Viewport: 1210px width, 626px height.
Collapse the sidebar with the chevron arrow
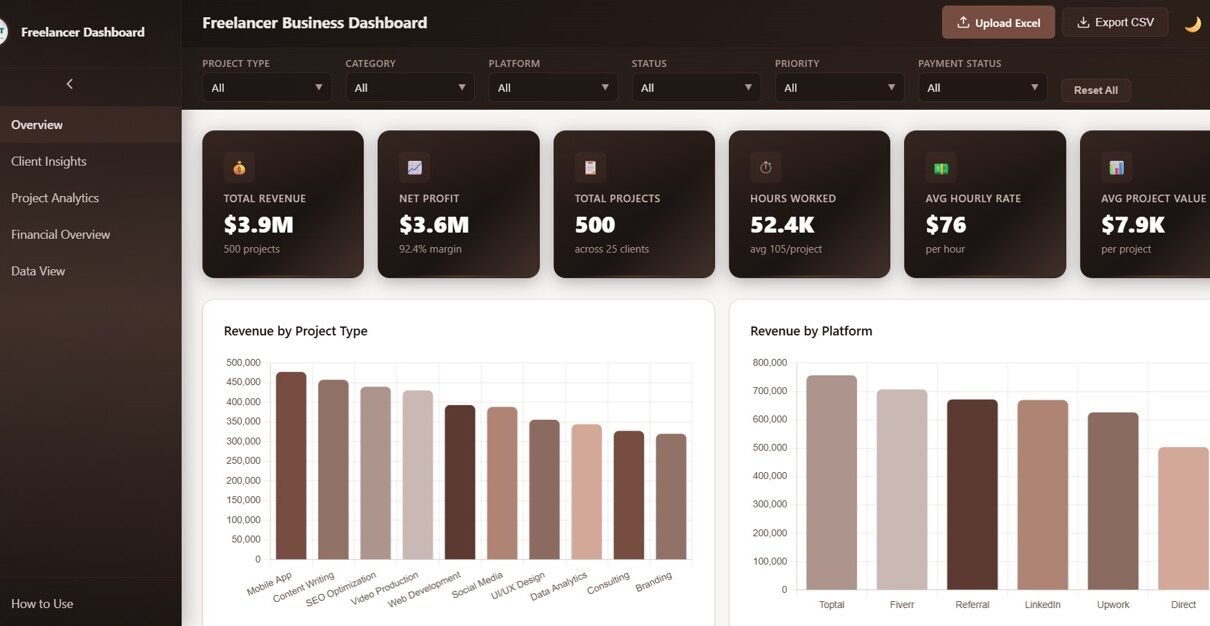coord(69,84)
